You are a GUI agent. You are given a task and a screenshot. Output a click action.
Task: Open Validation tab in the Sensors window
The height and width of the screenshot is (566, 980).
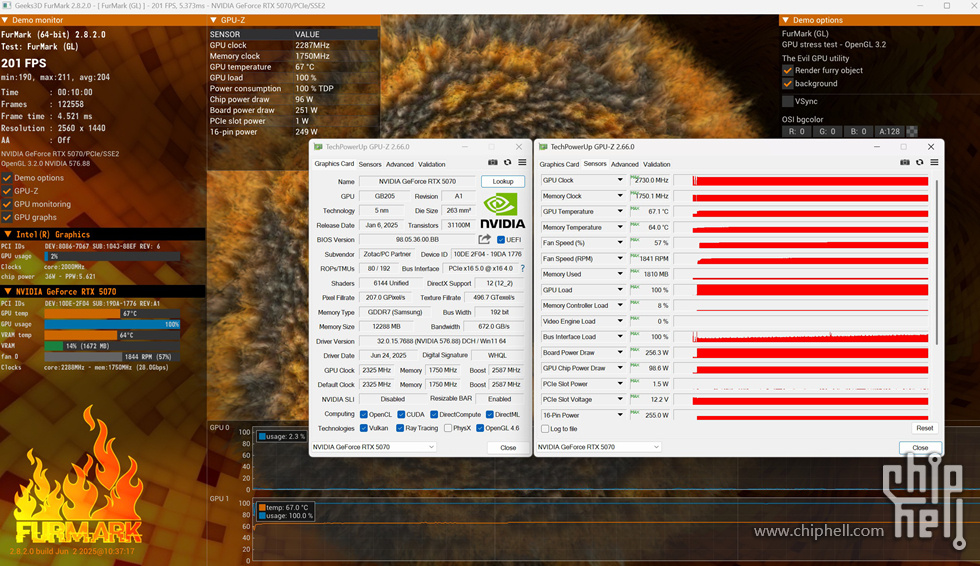point(656,164)
